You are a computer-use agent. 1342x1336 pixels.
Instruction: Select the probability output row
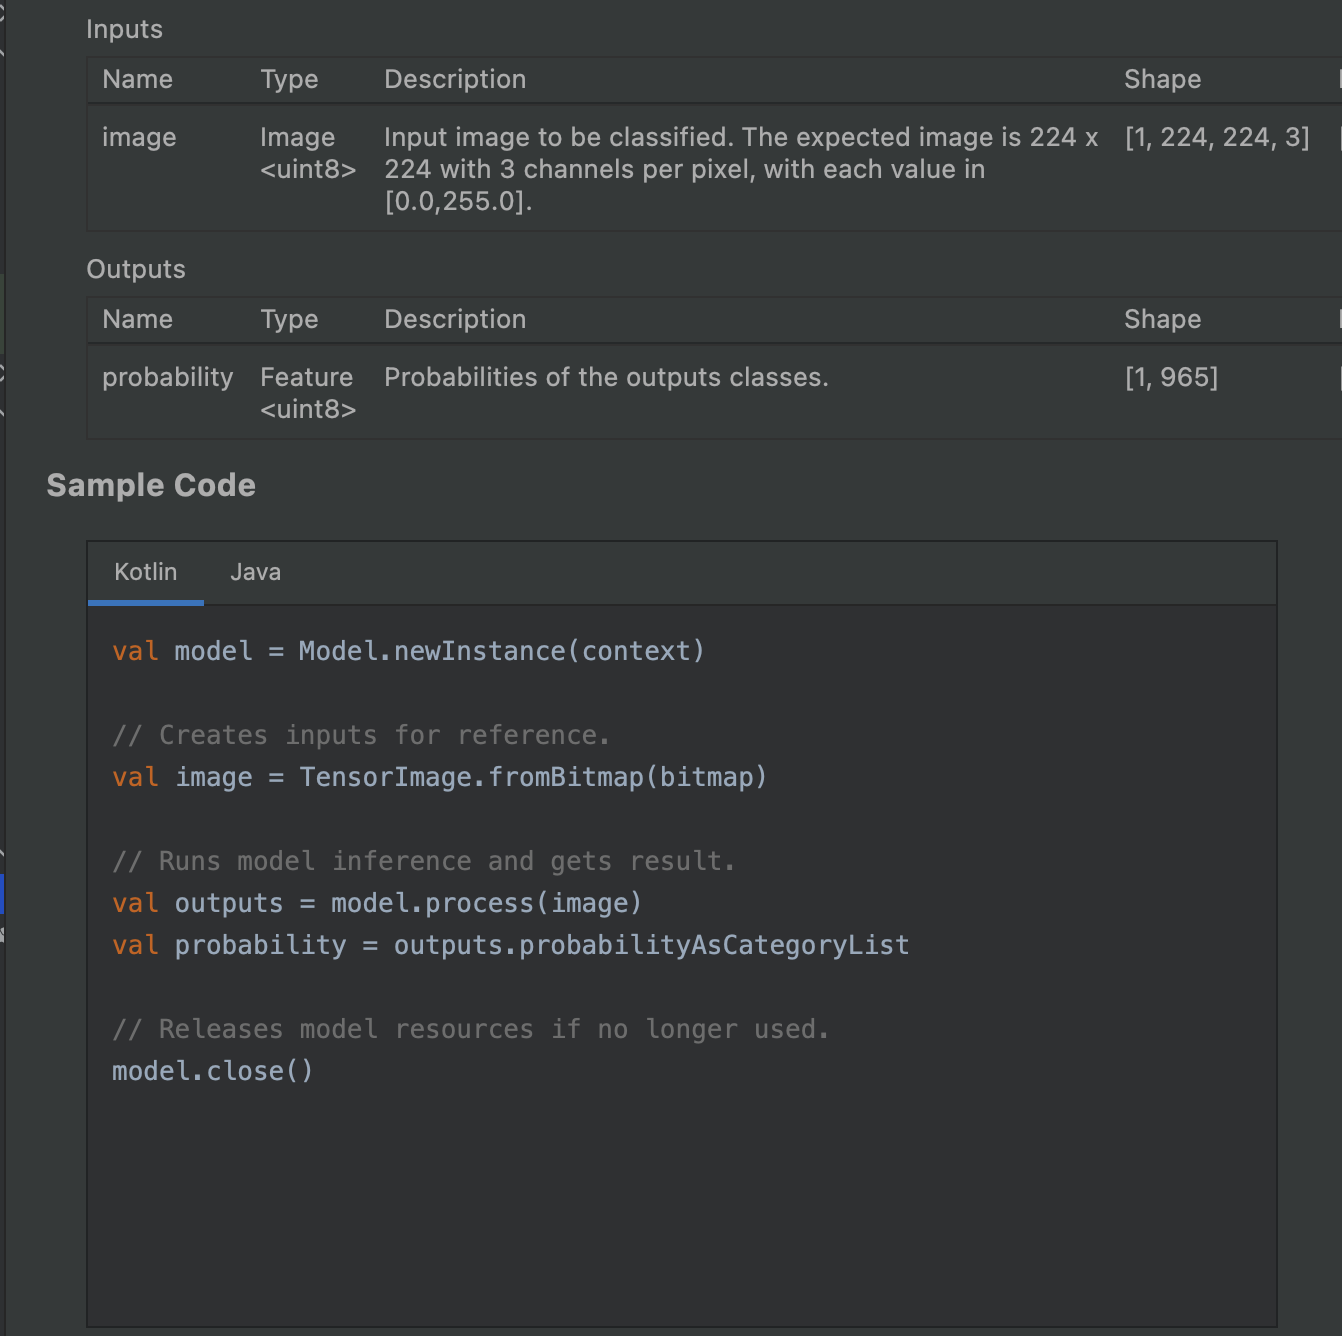tap(167, 377)
